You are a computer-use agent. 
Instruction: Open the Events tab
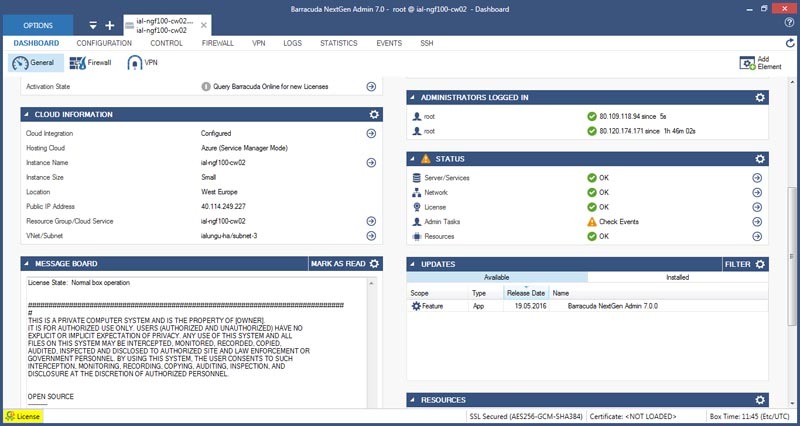tap(389, 43)
